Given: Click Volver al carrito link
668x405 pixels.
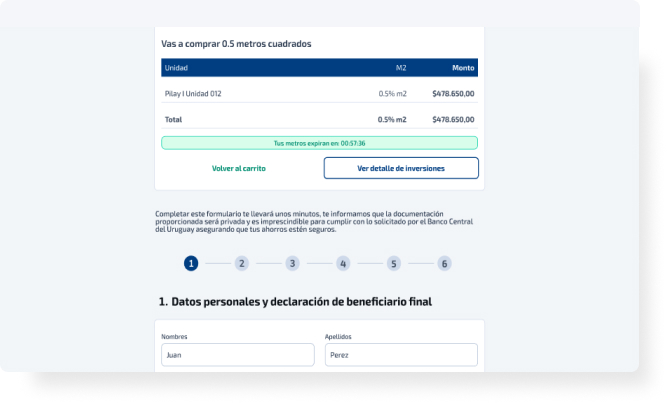Looking at the screenshot, I should pyautogui.click(x=239, y=168).
